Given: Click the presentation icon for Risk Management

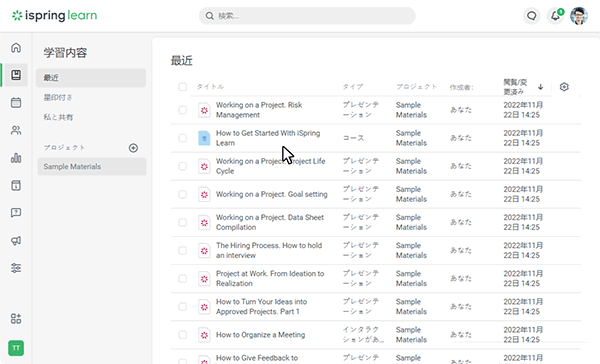Looking at the screenshot, I should [204, 110].
